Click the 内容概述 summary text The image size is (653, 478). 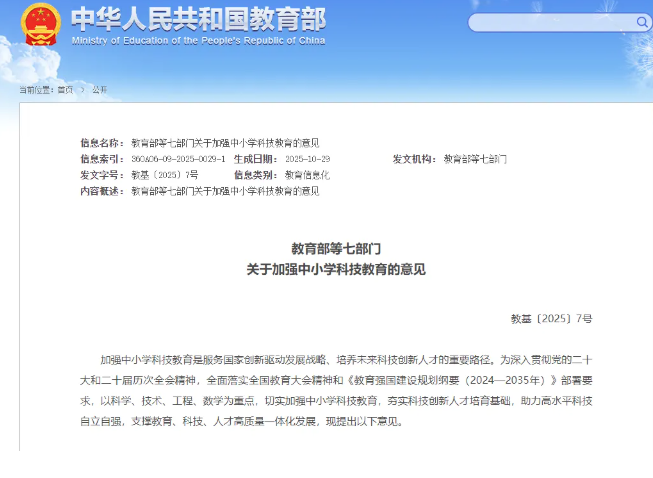225,190
